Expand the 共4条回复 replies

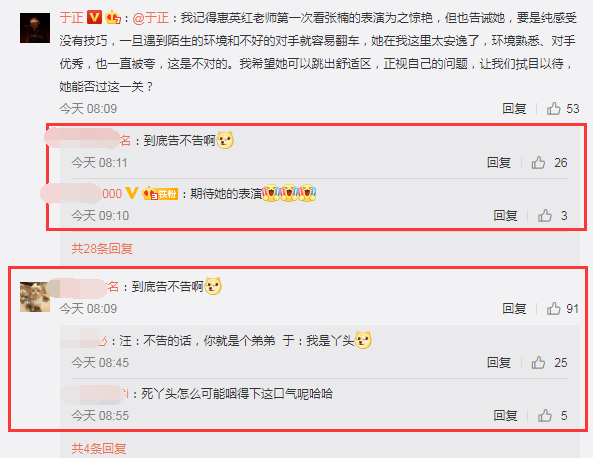(x=99, y=449)
